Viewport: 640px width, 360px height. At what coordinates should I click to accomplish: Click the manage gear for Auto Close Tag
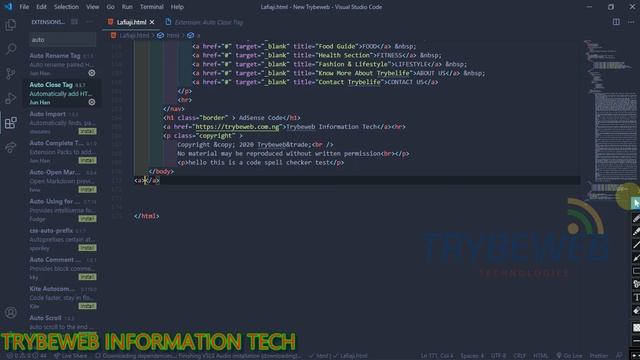92,102
